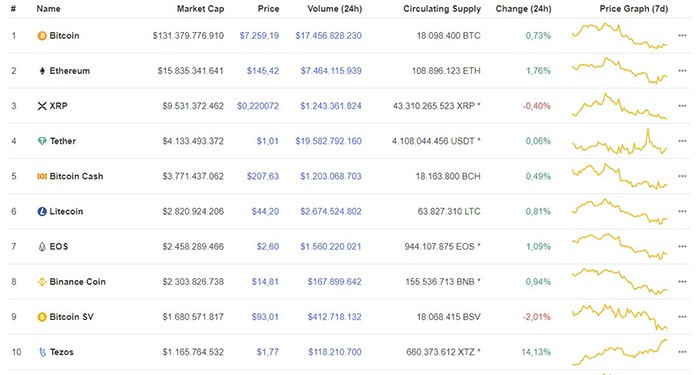Click Ethereum price $145,42
The height and width of the screenshot is (375, 700).
coord(263,71)
